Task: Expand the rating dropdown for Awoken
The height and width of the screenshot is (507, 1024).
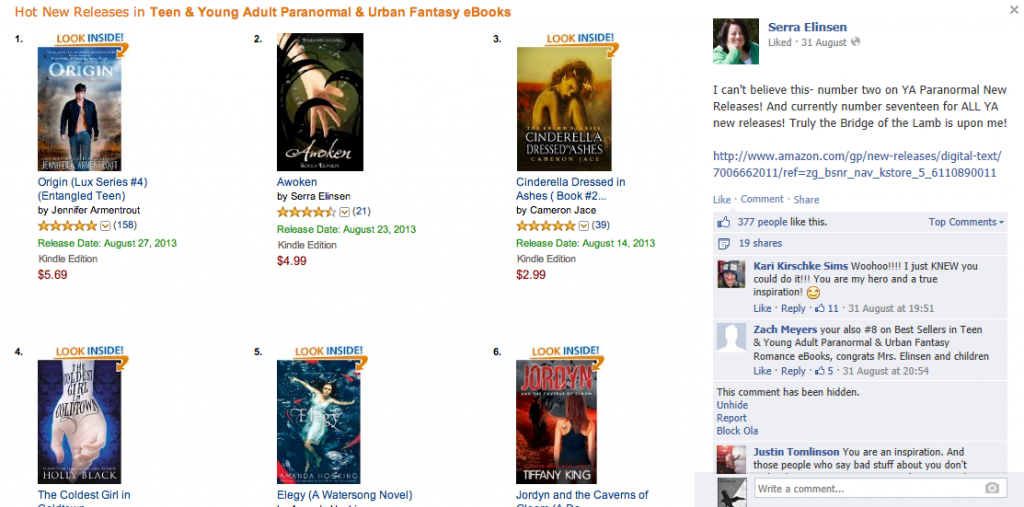Action: point(344,212)
